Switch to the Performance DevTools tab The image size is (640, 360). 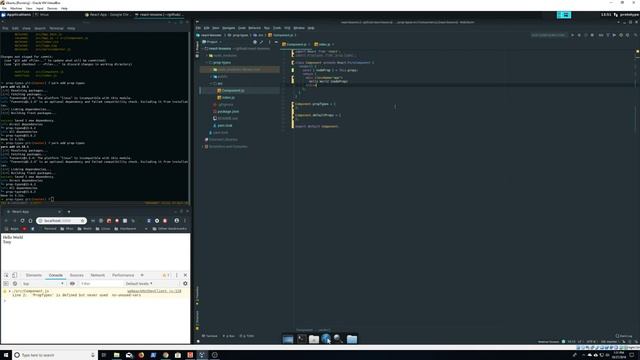(123, 276)
